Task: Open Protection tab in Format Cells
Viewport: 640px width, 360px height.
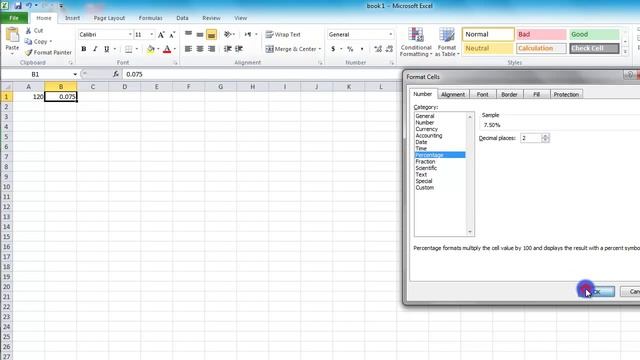Action: tap(566, 94)
